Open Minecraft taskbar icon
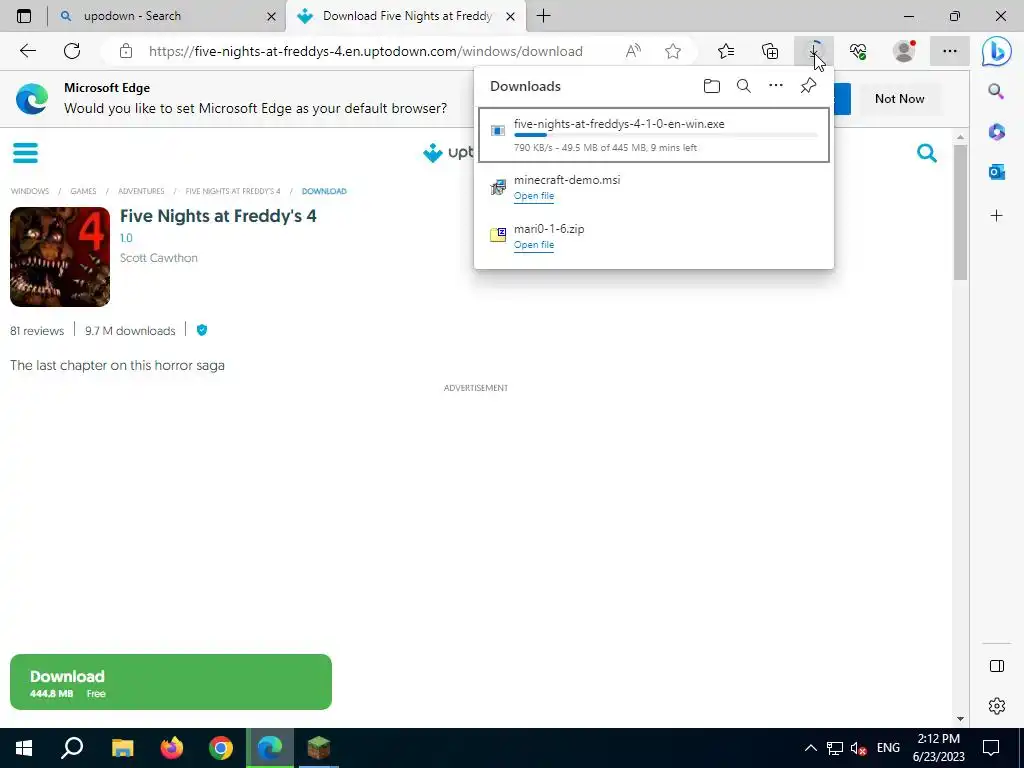The image size is (1024, 768). pos(319,748)
